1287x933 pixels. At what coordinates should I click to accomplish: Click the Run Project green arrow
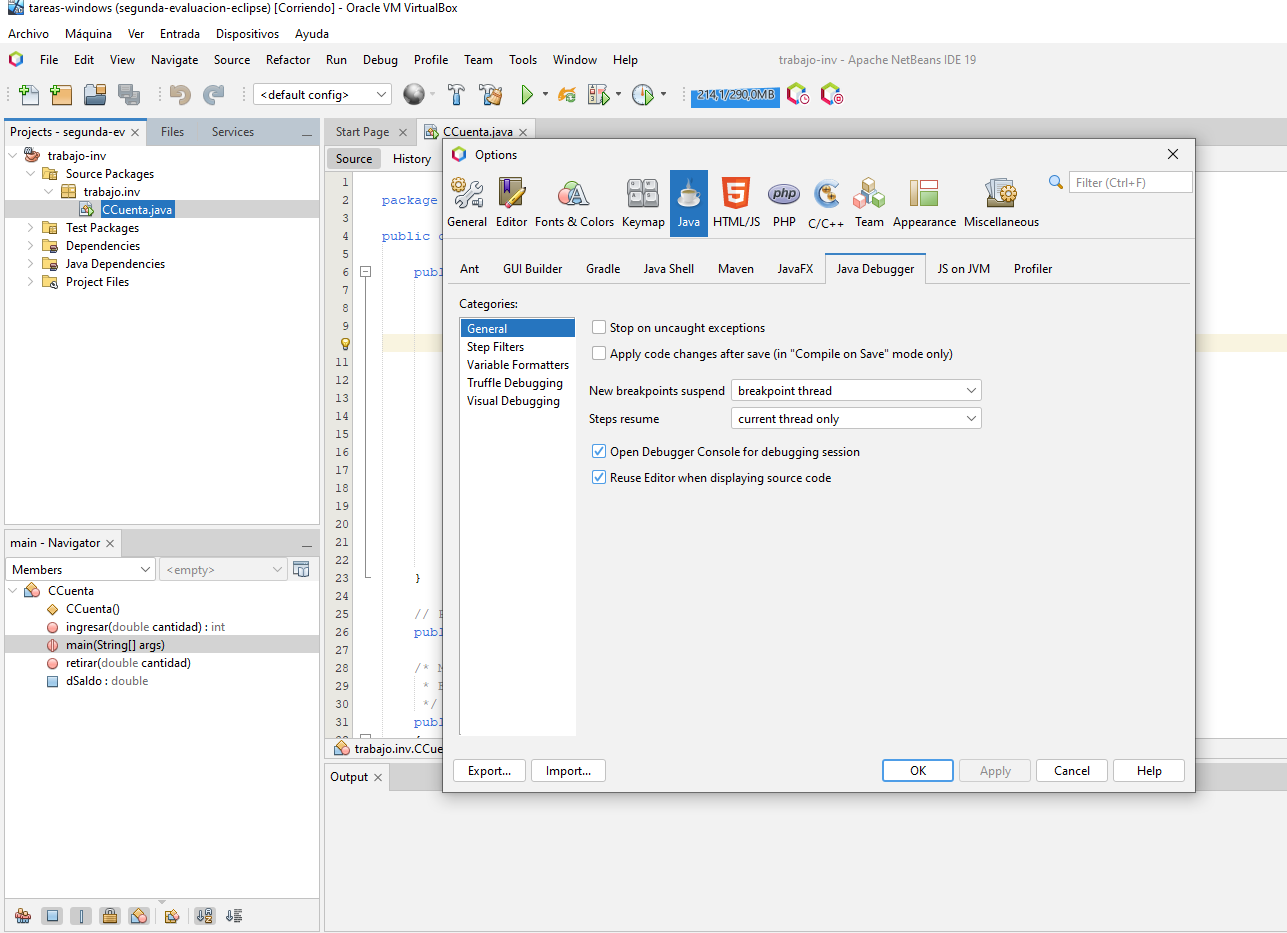(527, 95)
